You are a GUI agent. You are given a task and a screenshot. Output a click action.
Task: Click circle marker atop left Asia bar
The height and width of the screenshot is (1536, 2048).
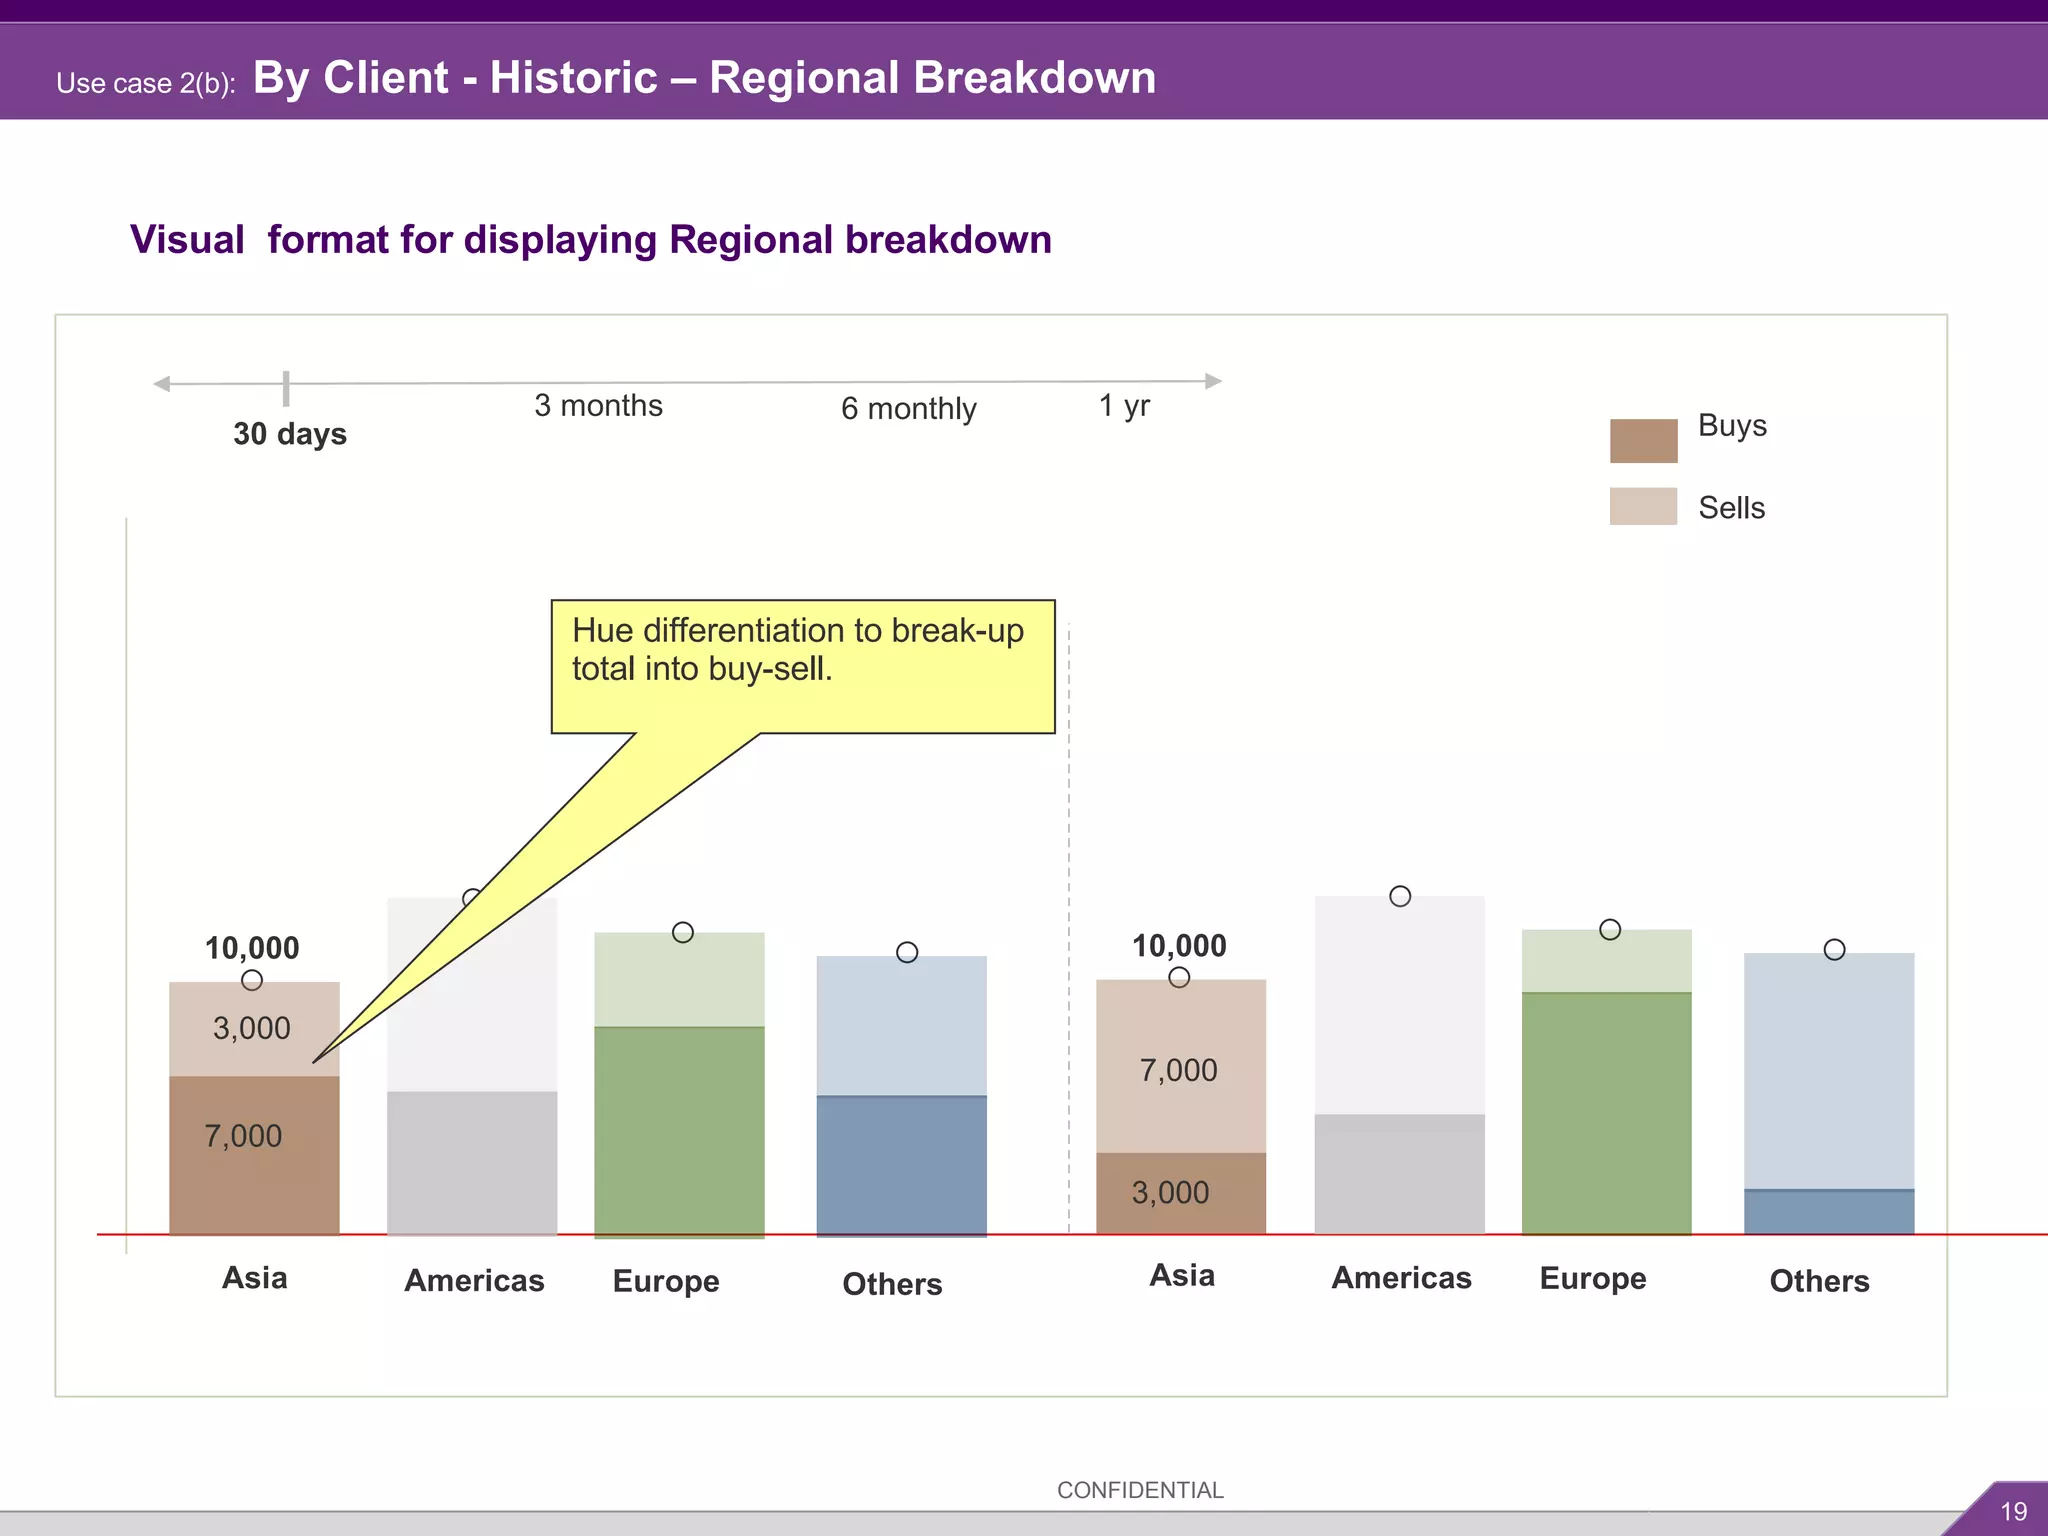(x=252, y=980)
